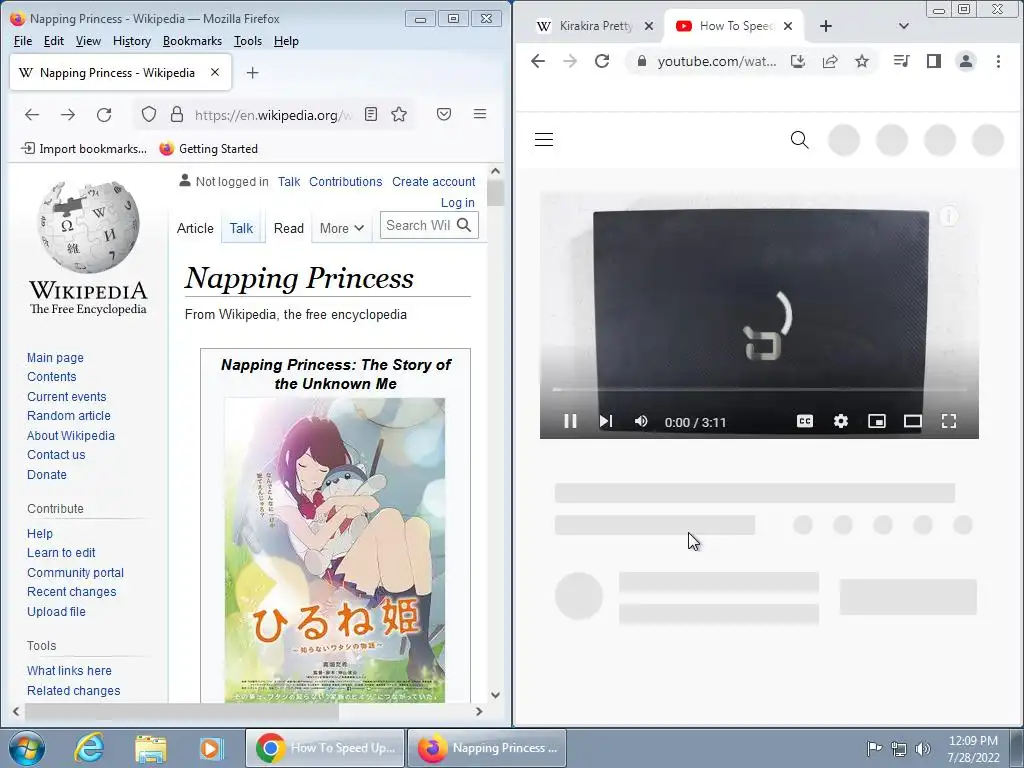Show YouTube video info card icon
The height and width of the screenshot is (768, 1024).
pos(948,216)
